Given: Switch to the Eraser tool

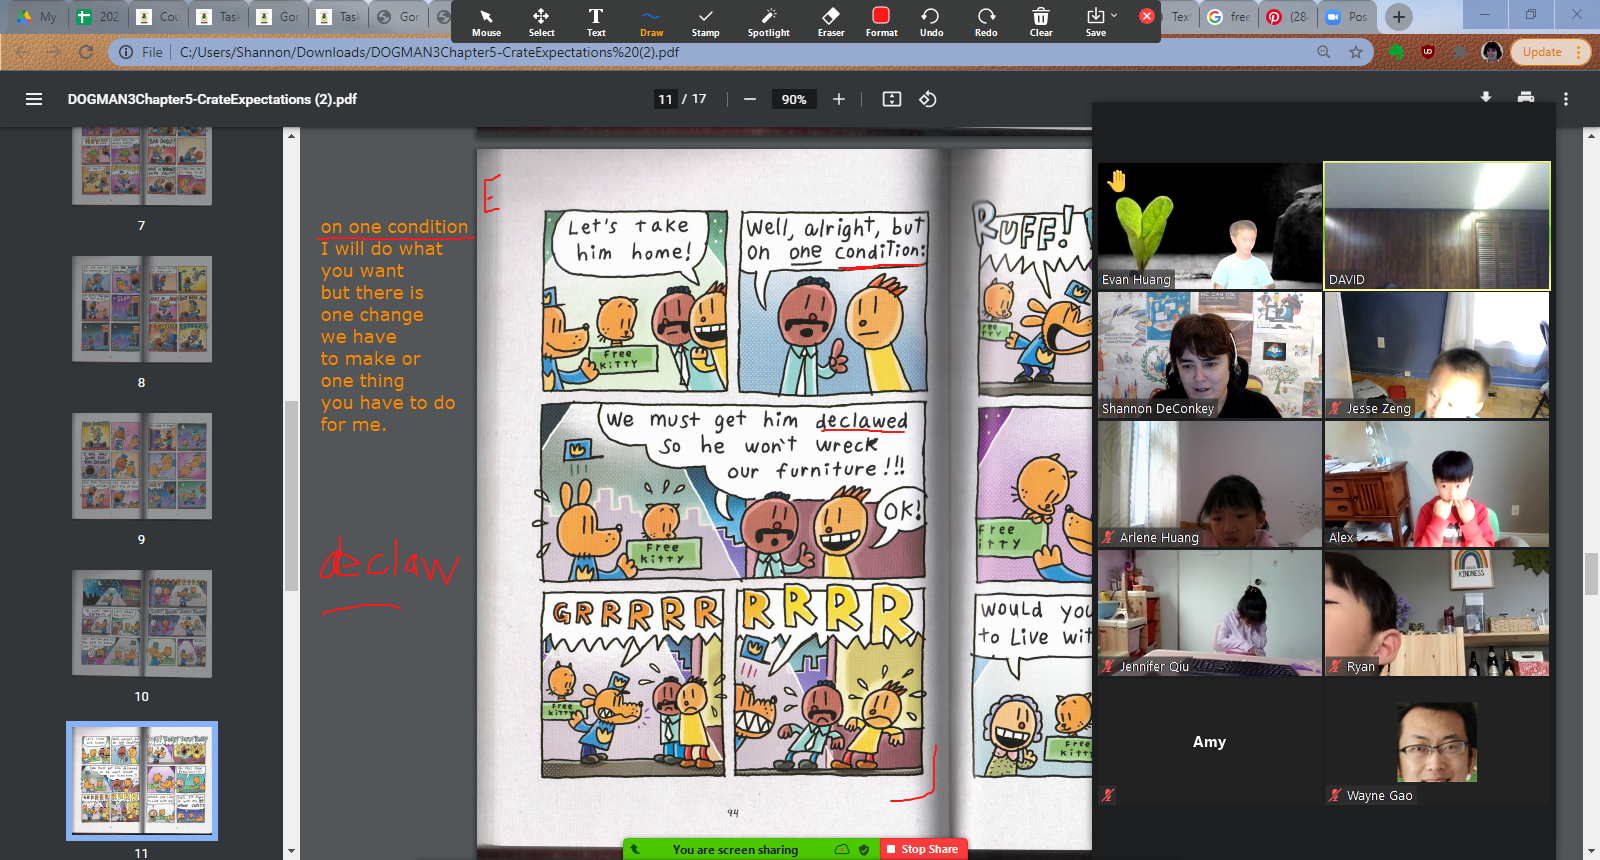Looking at the screenshot, I should (831, 21).
